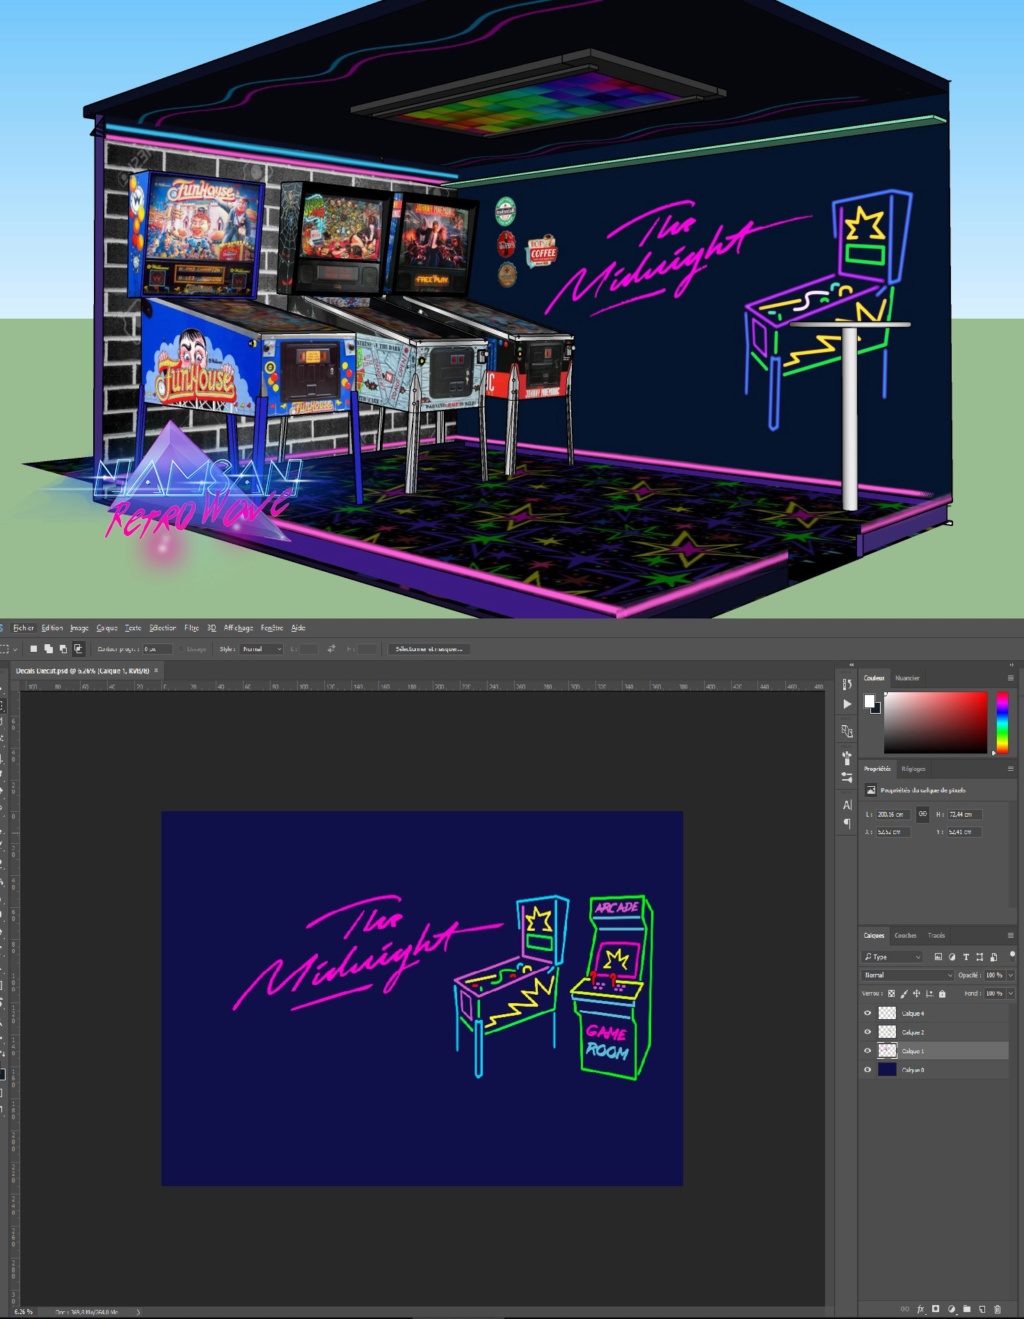Lock image pixels brush icon
This screenshot has height=1319, width=1024.
pyautogui.click(x=904, y=994)
